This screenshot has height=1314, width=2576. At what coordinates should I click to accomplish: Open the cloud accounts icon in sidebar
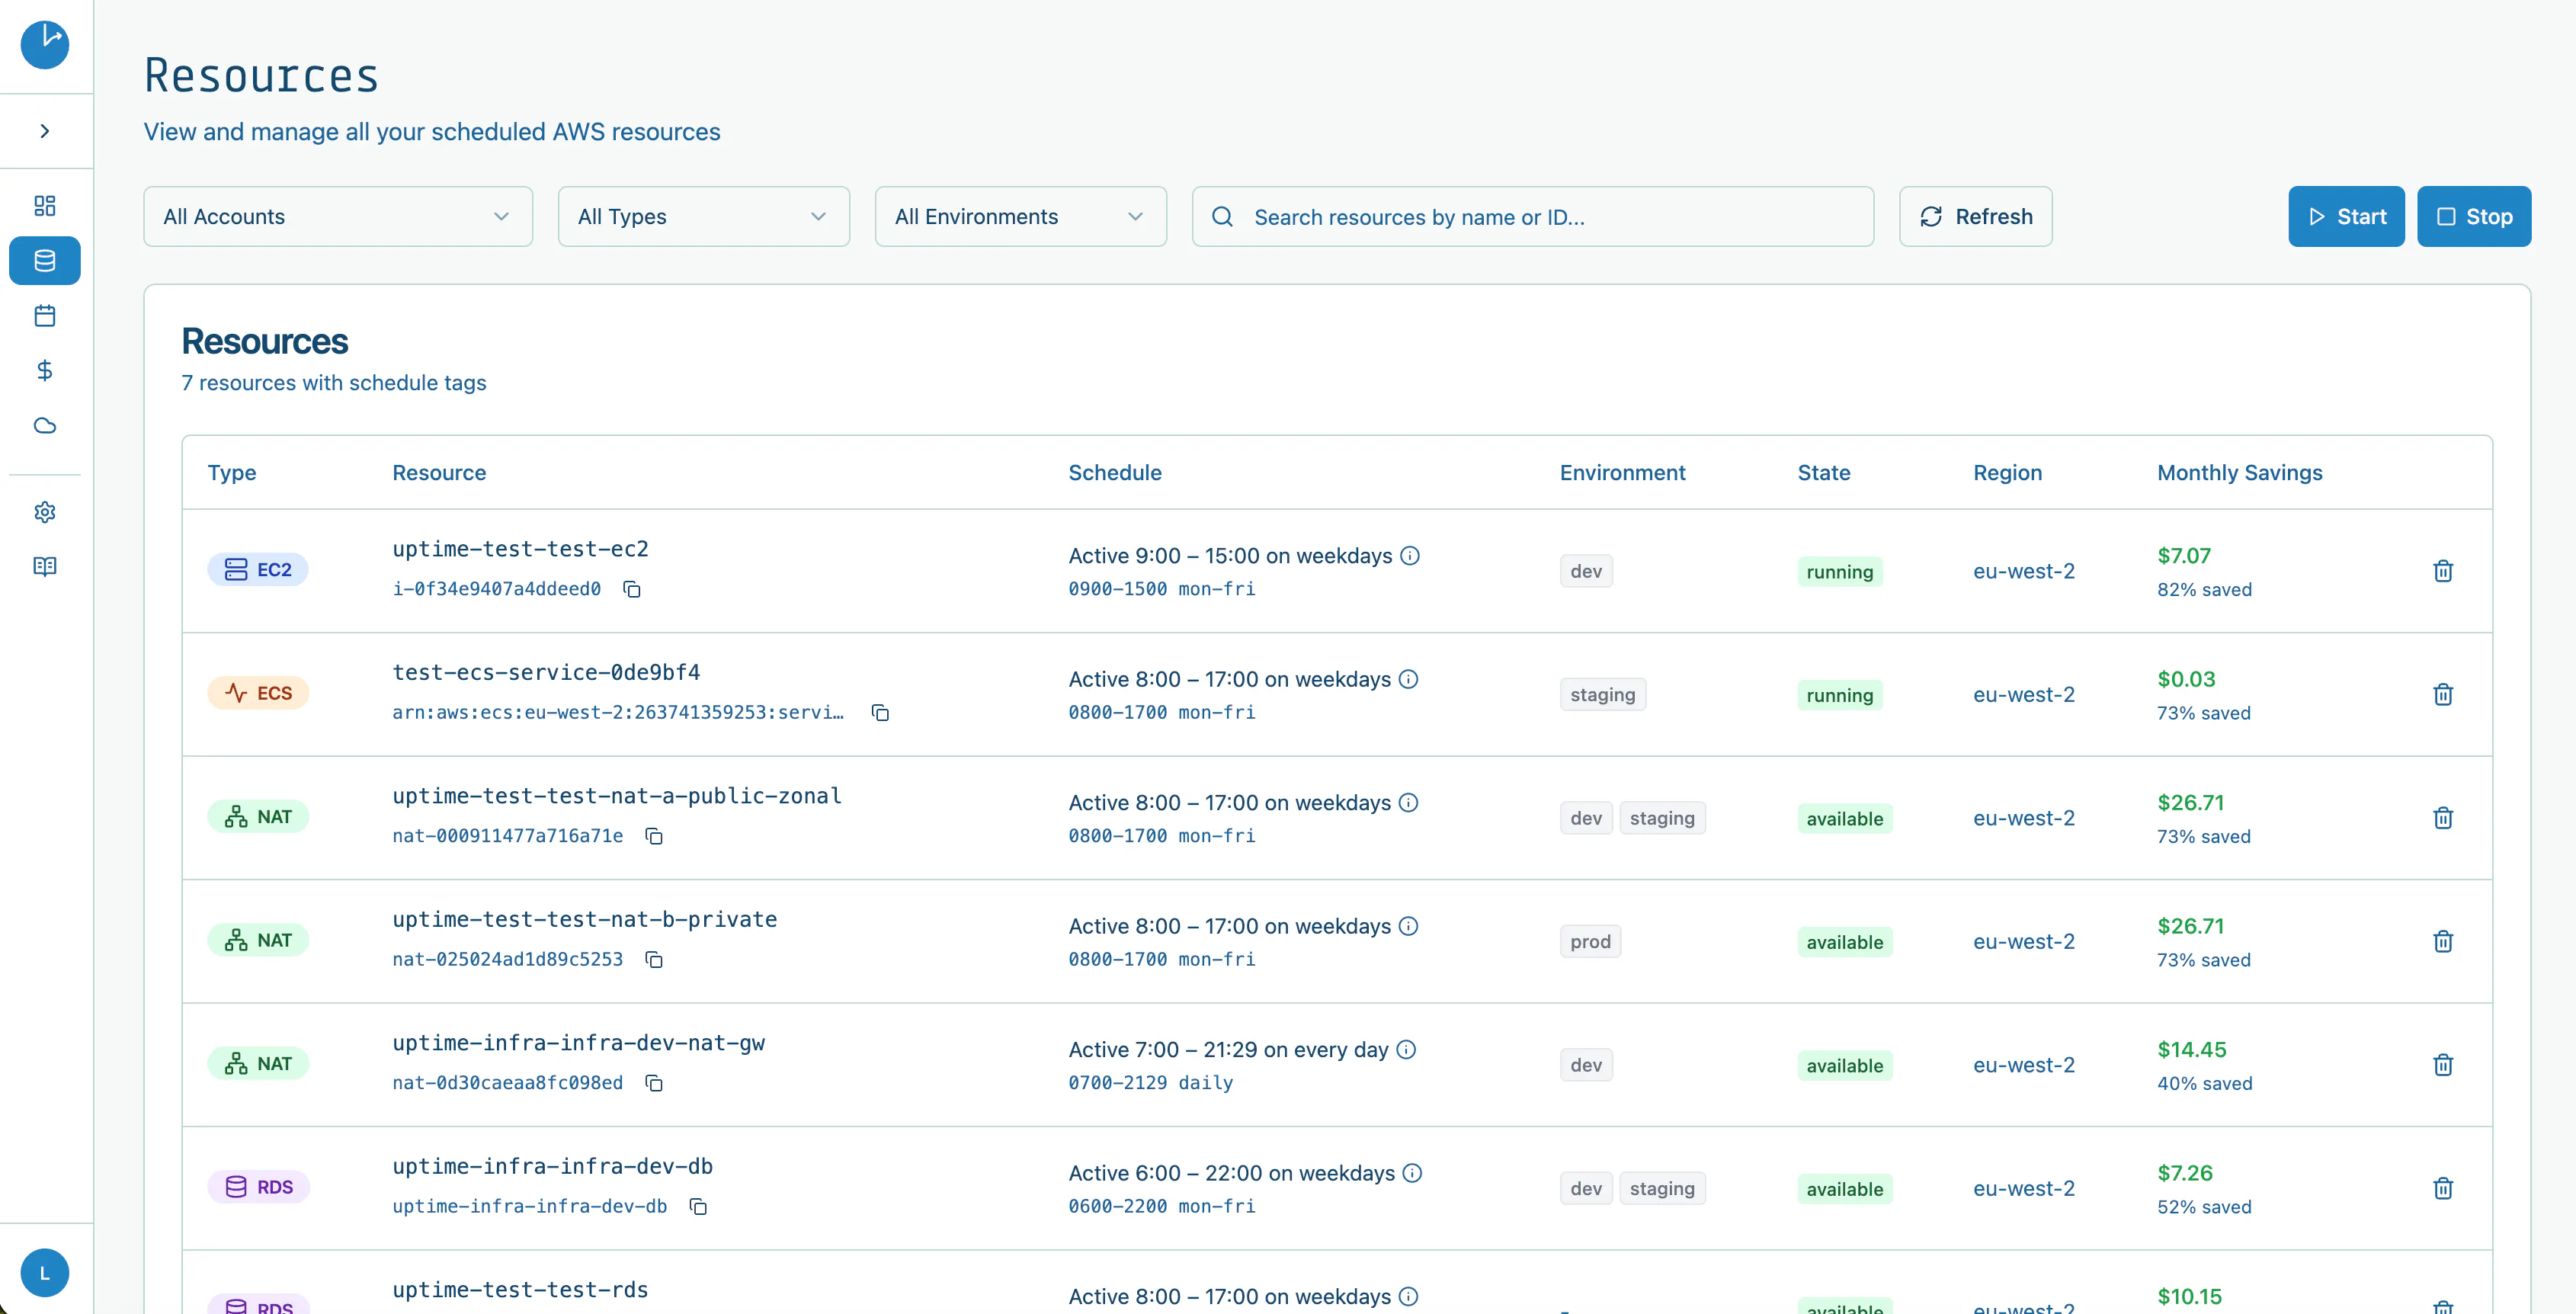(45, 426)
